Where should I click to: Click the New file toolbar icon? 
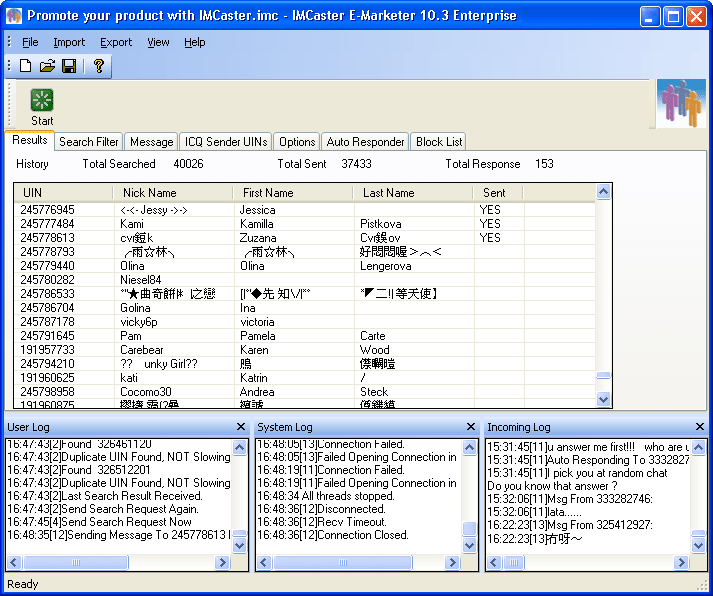[25, 66]
